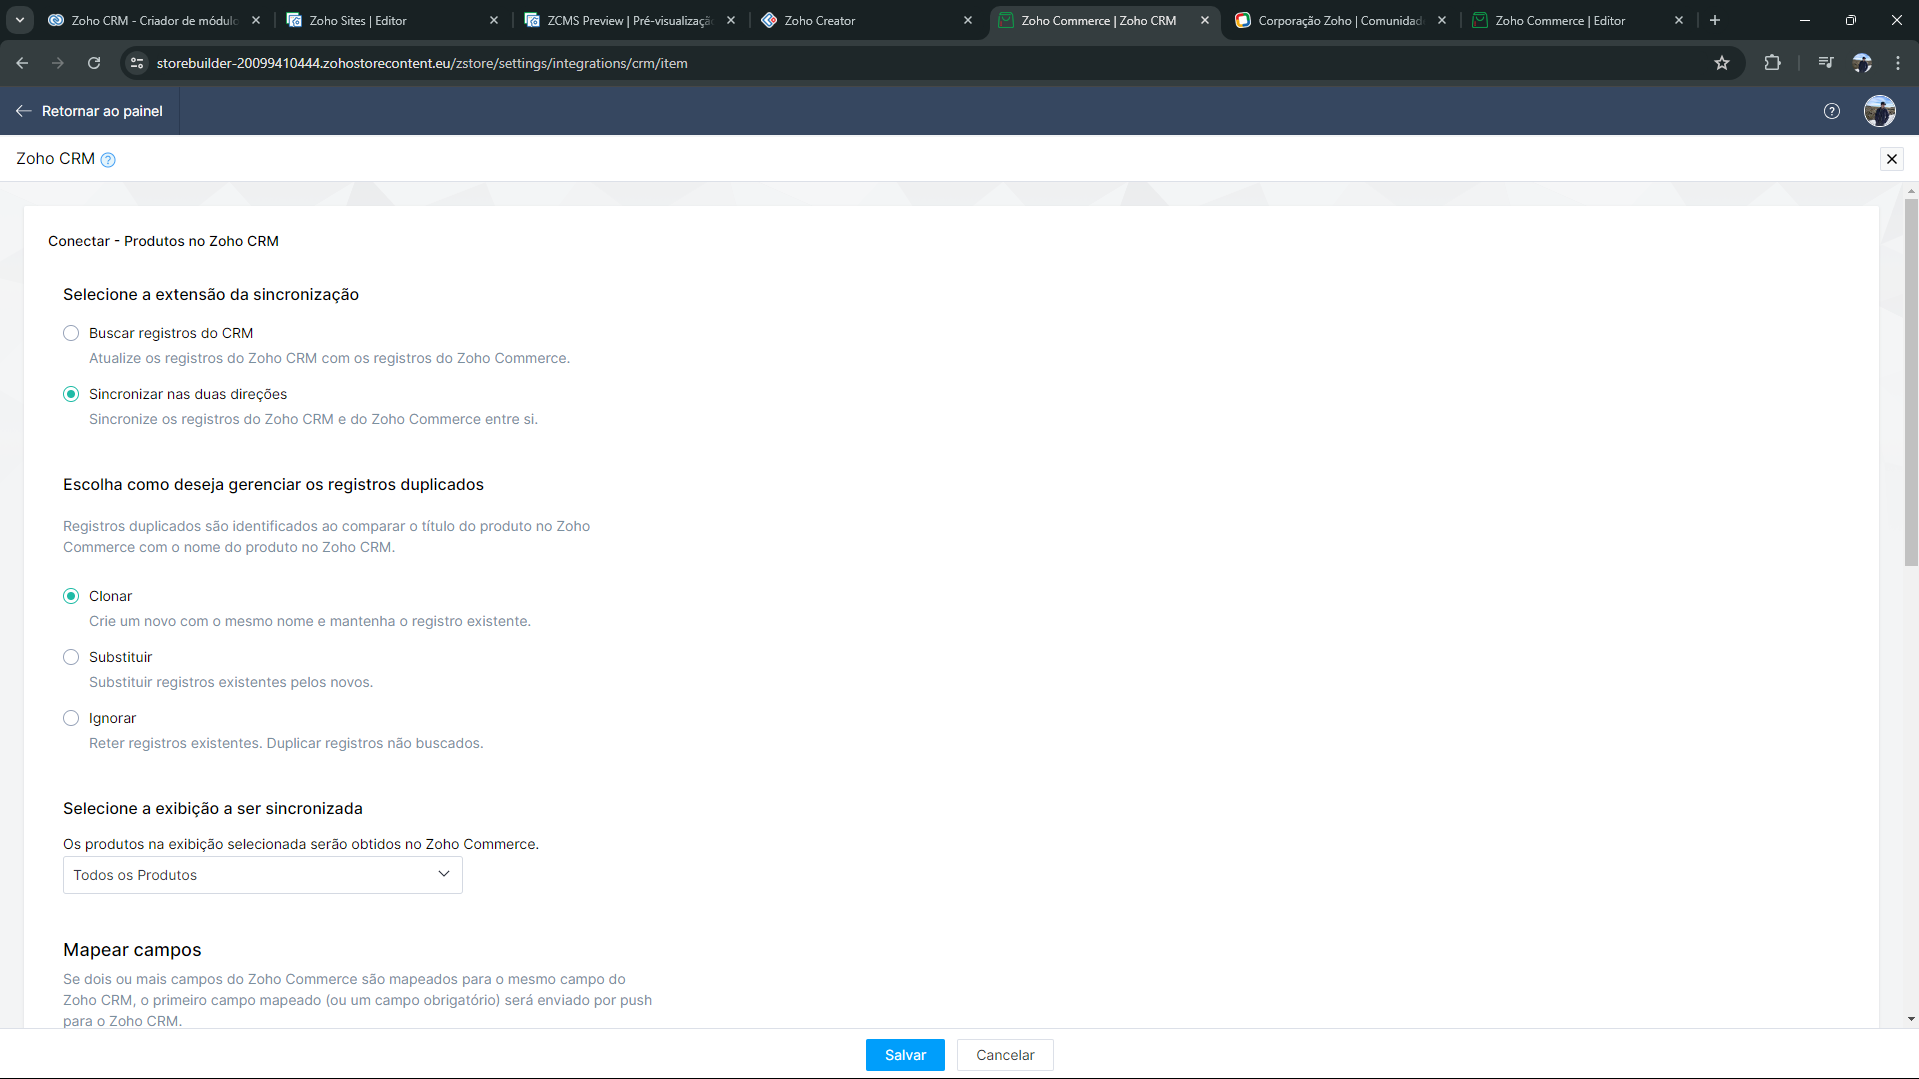Viewport: 1919px width, 1079px height.
Task: Close the 'Corporação Zoho' tab
Action: click(1442, 20)
